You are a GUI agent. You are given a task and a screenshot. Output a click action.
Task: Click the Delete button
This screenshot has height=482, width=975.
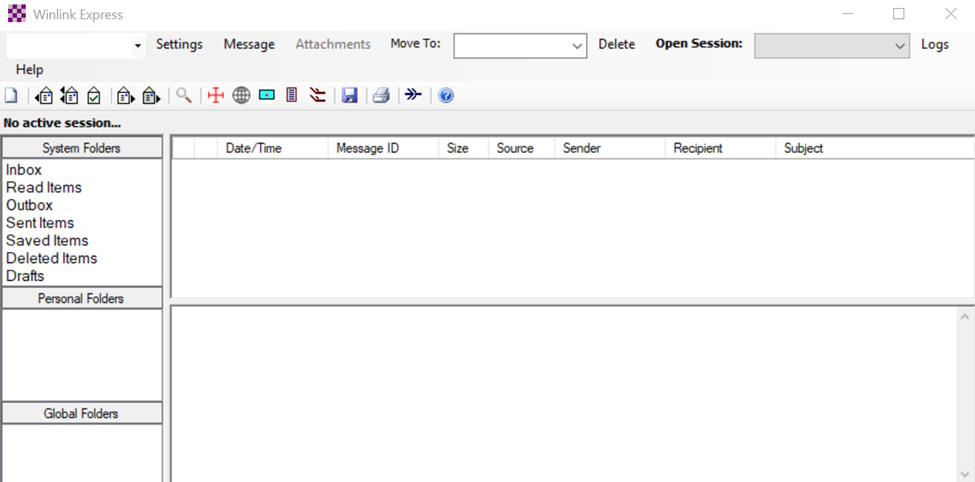pyautogui.click(x=616, y=45)
